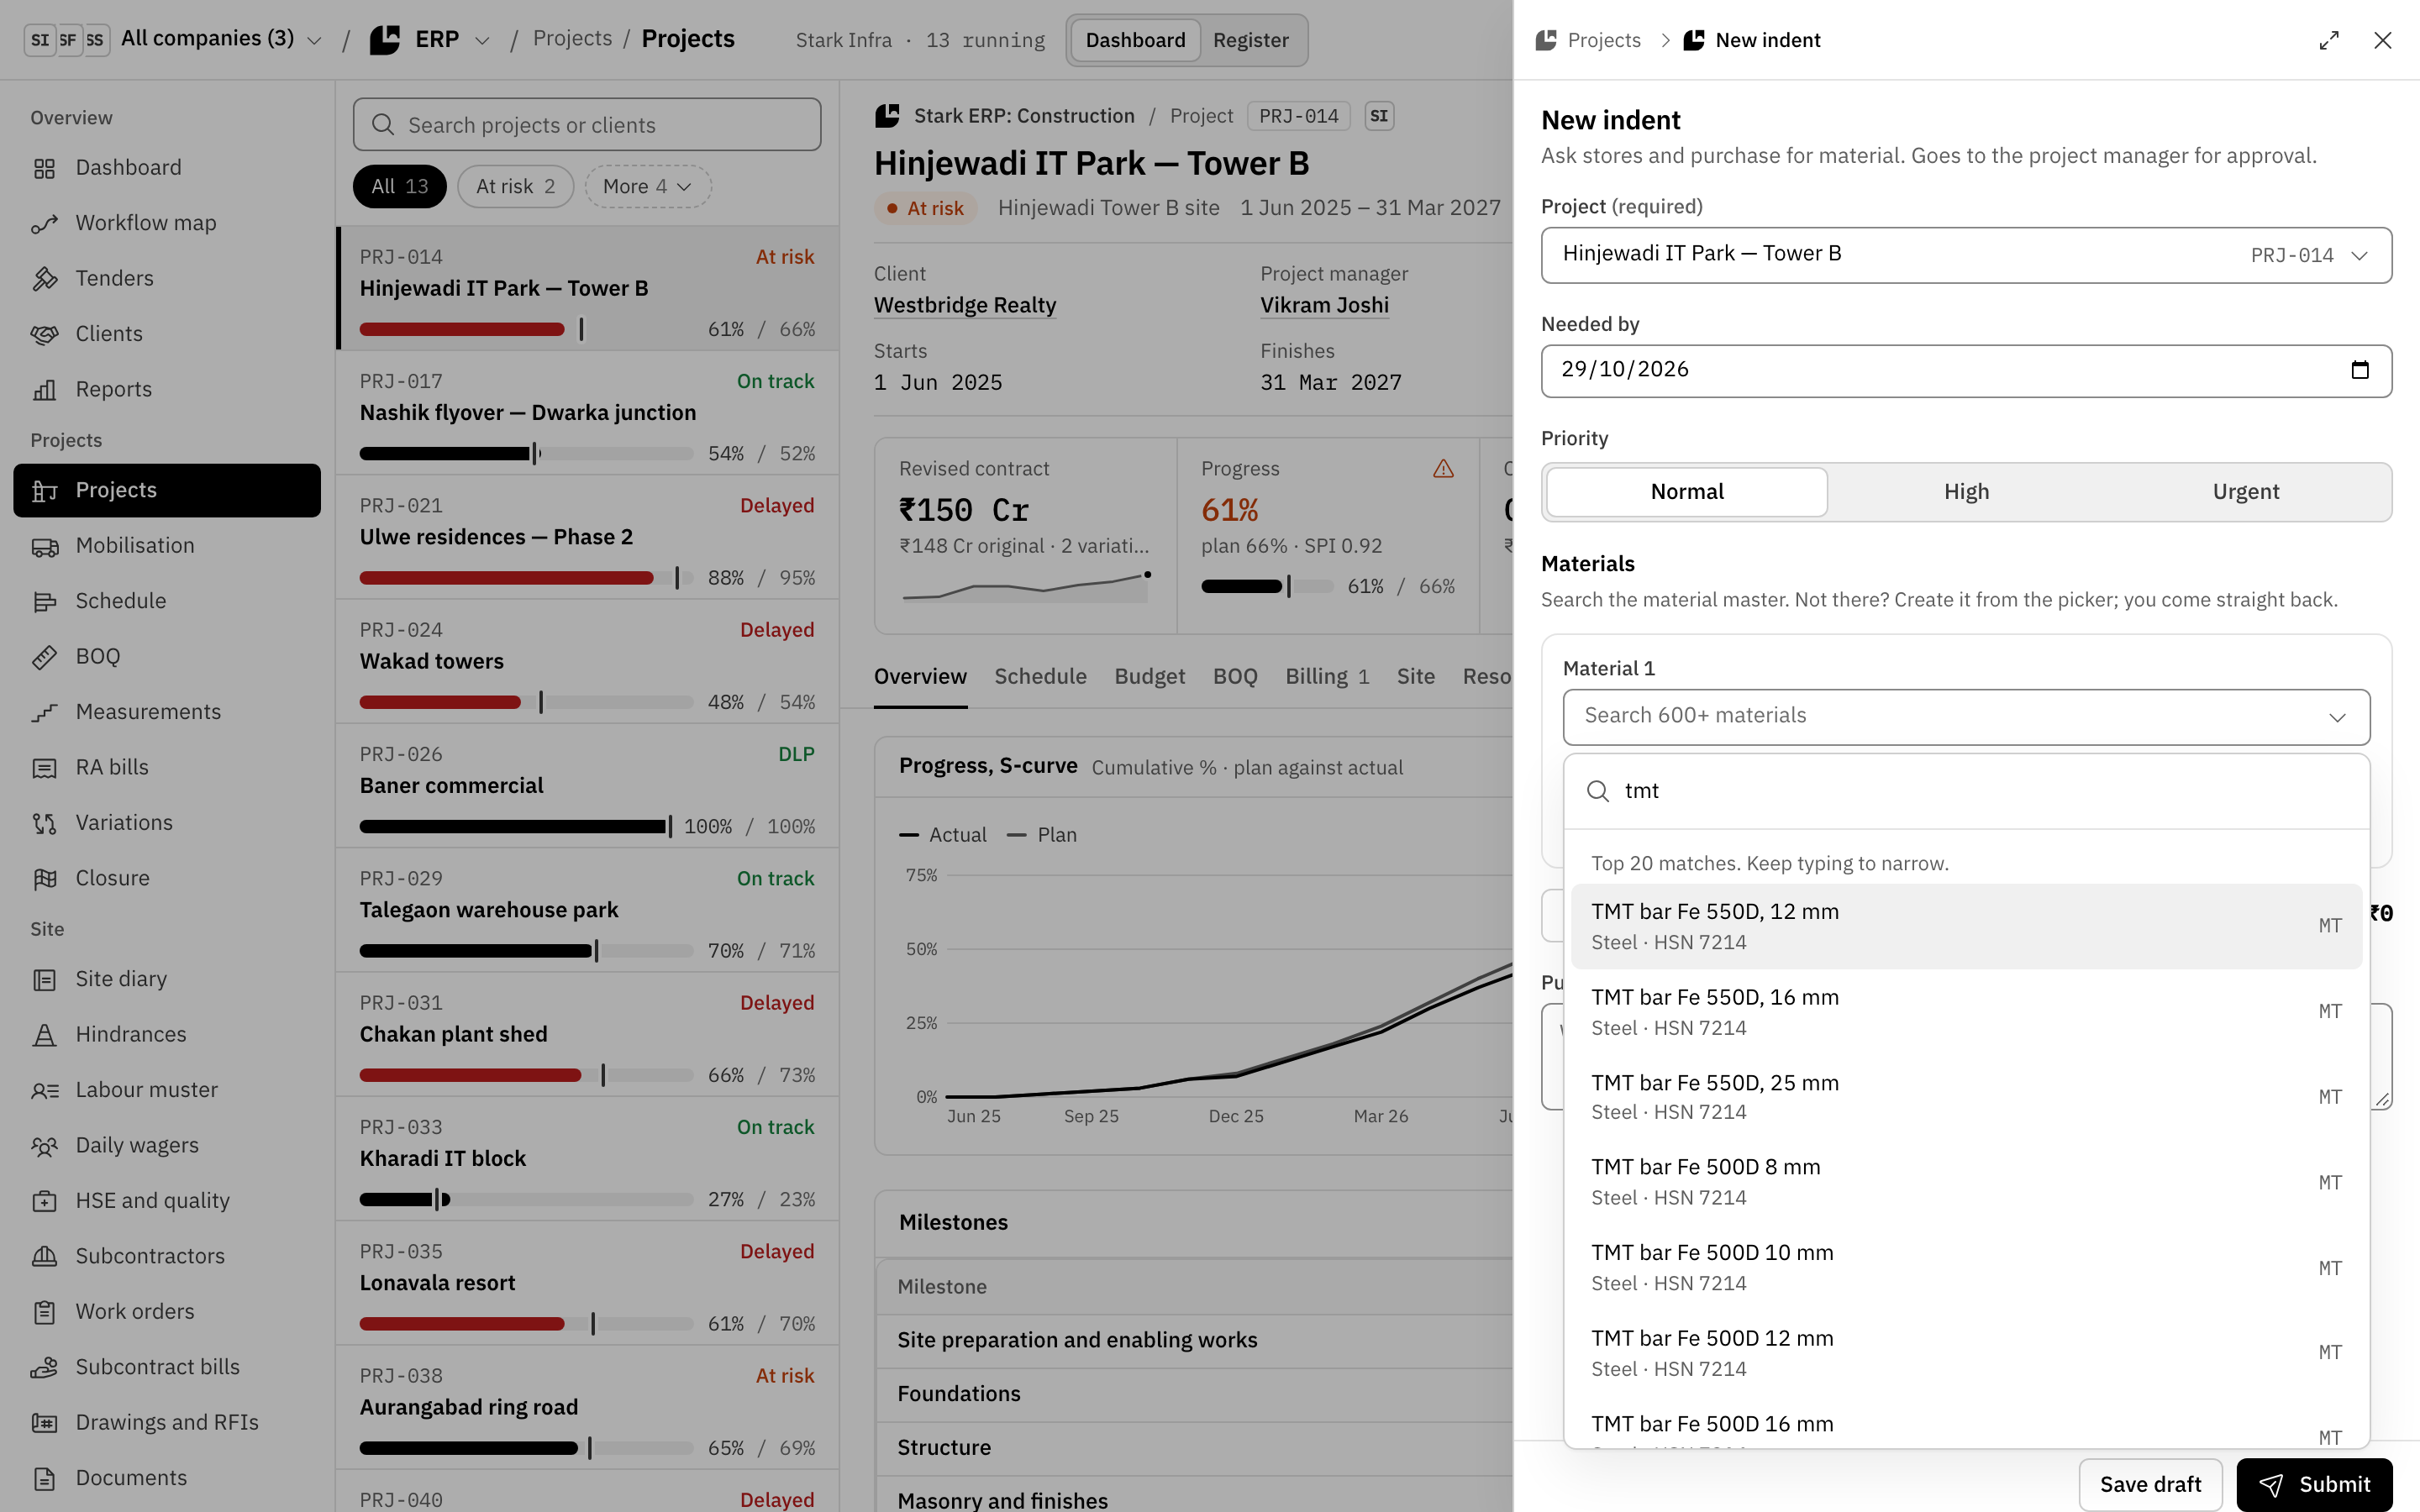The image size is (2420, 1512).
Task: Select TMT bar Fe 550D, 12 mm
Action: pos(1966,927)
